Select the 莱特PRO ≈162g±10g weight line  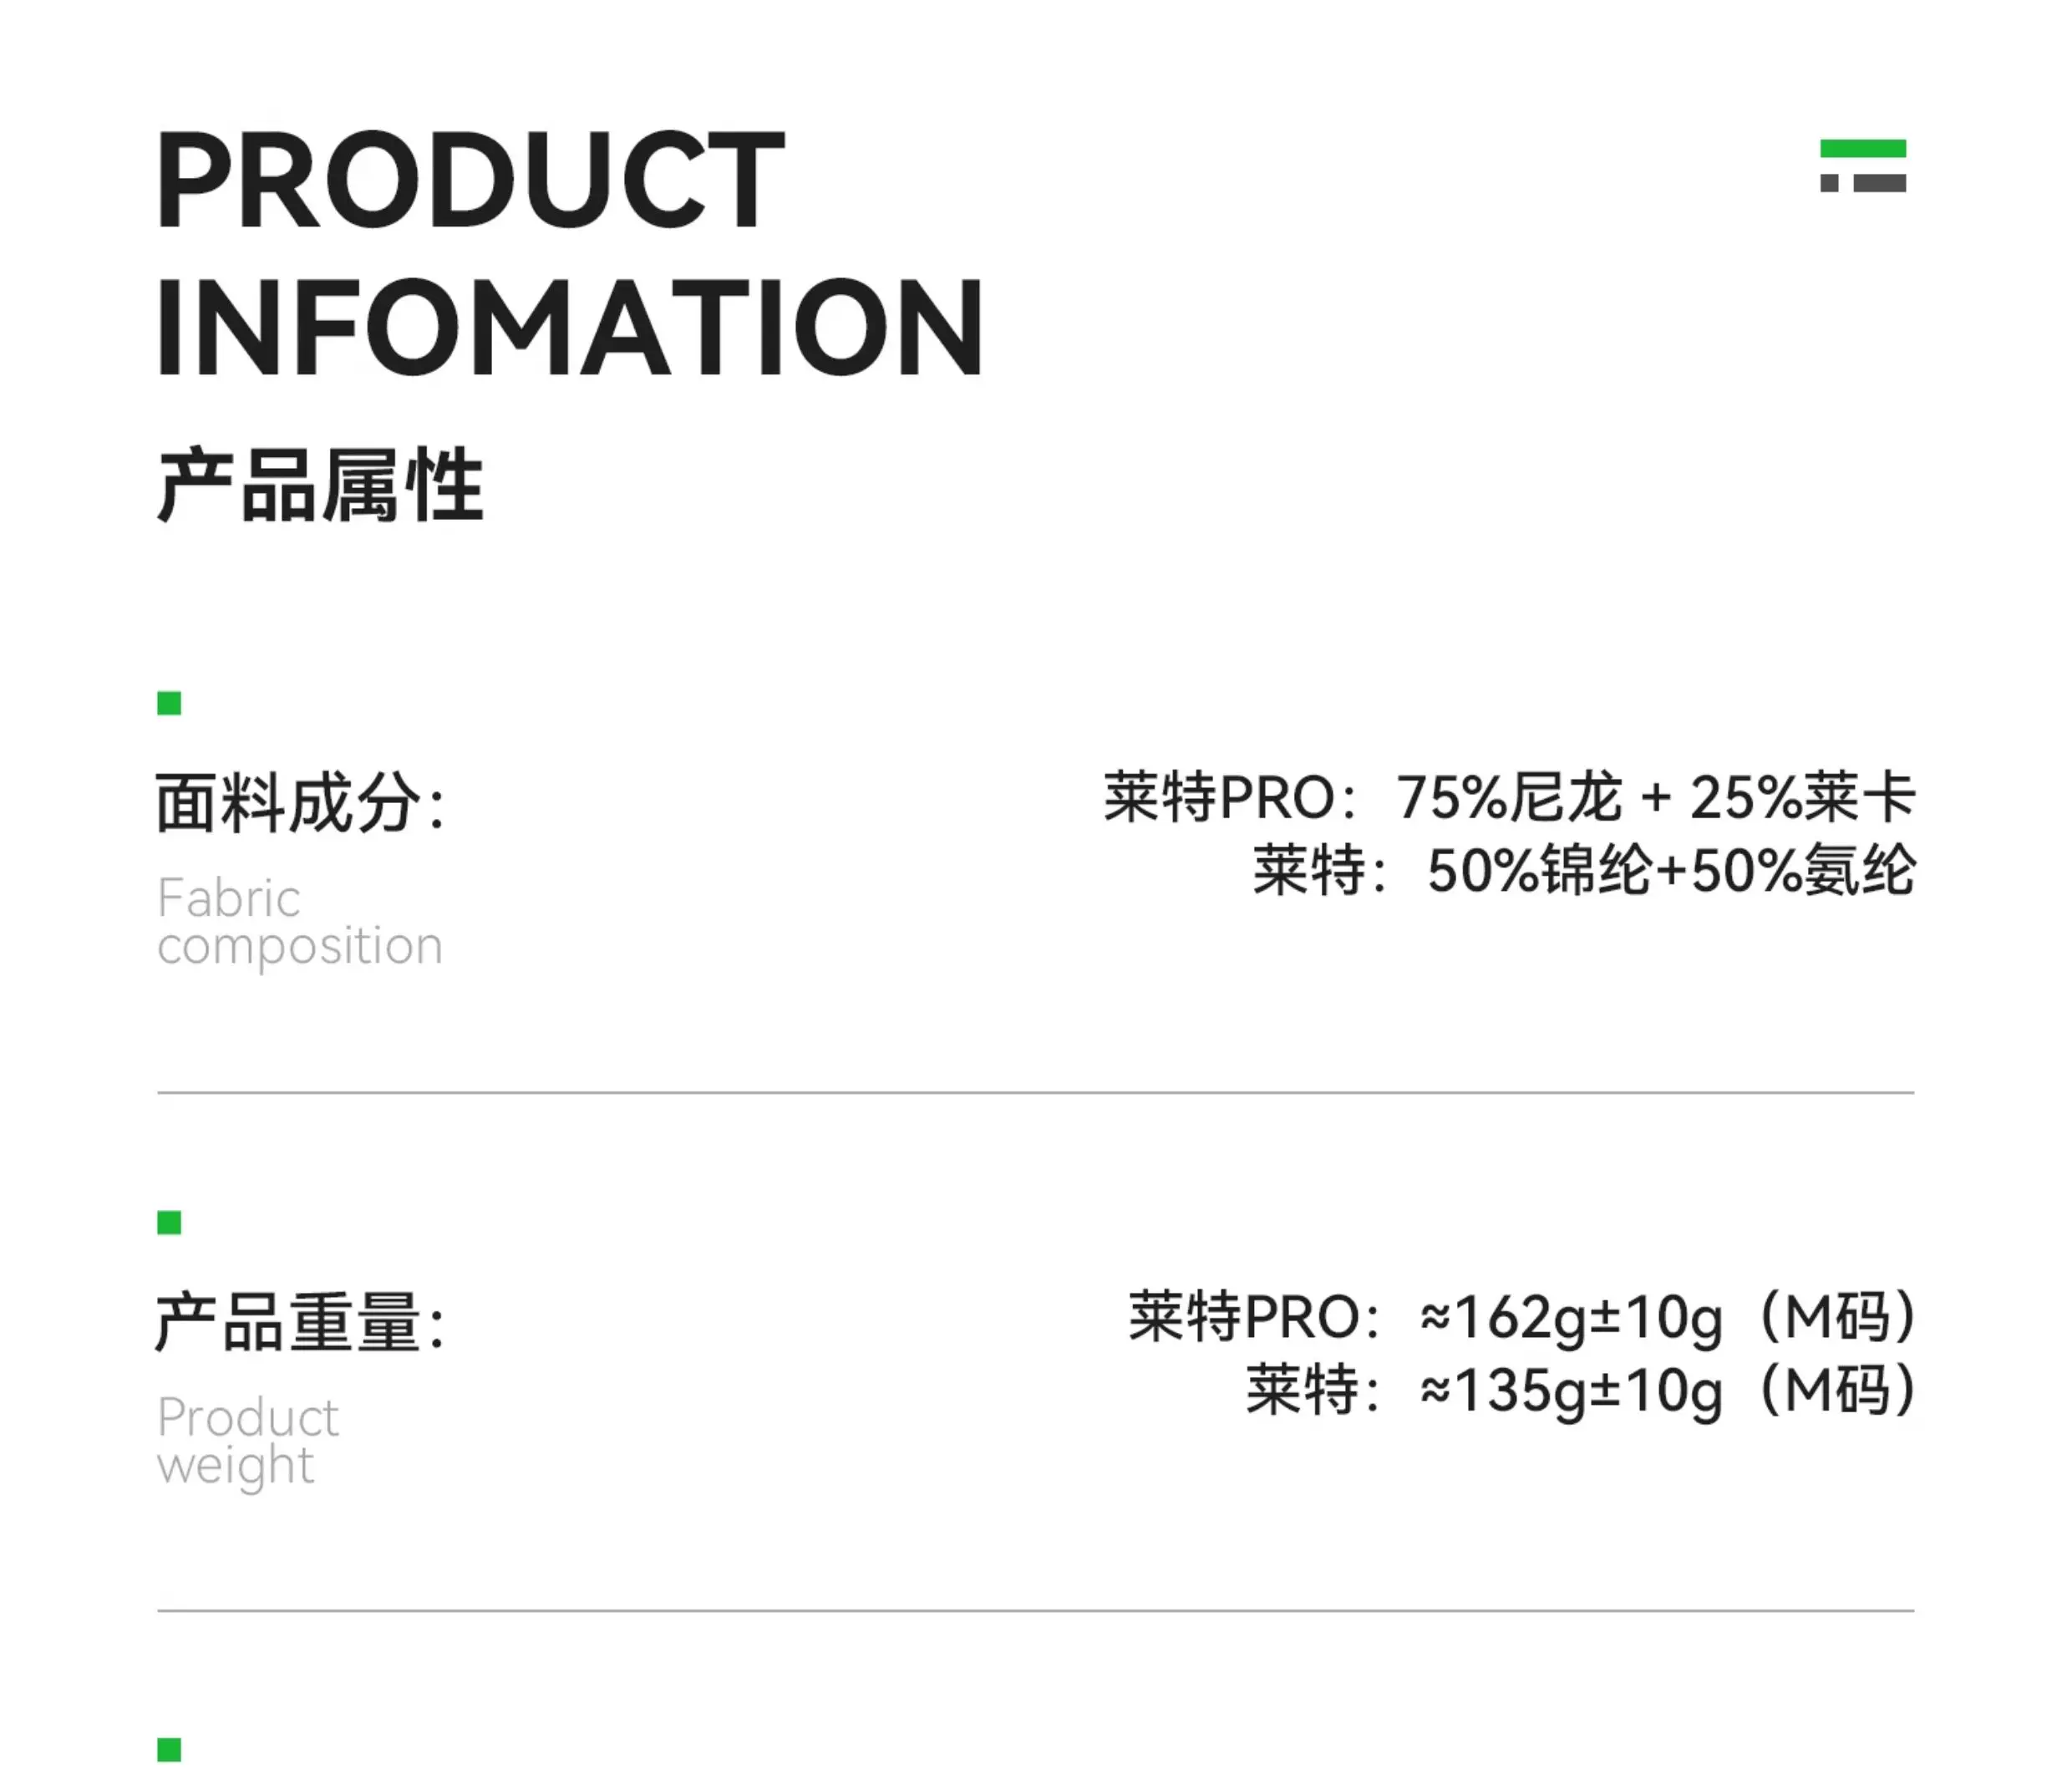(x=1521, y=1317)
